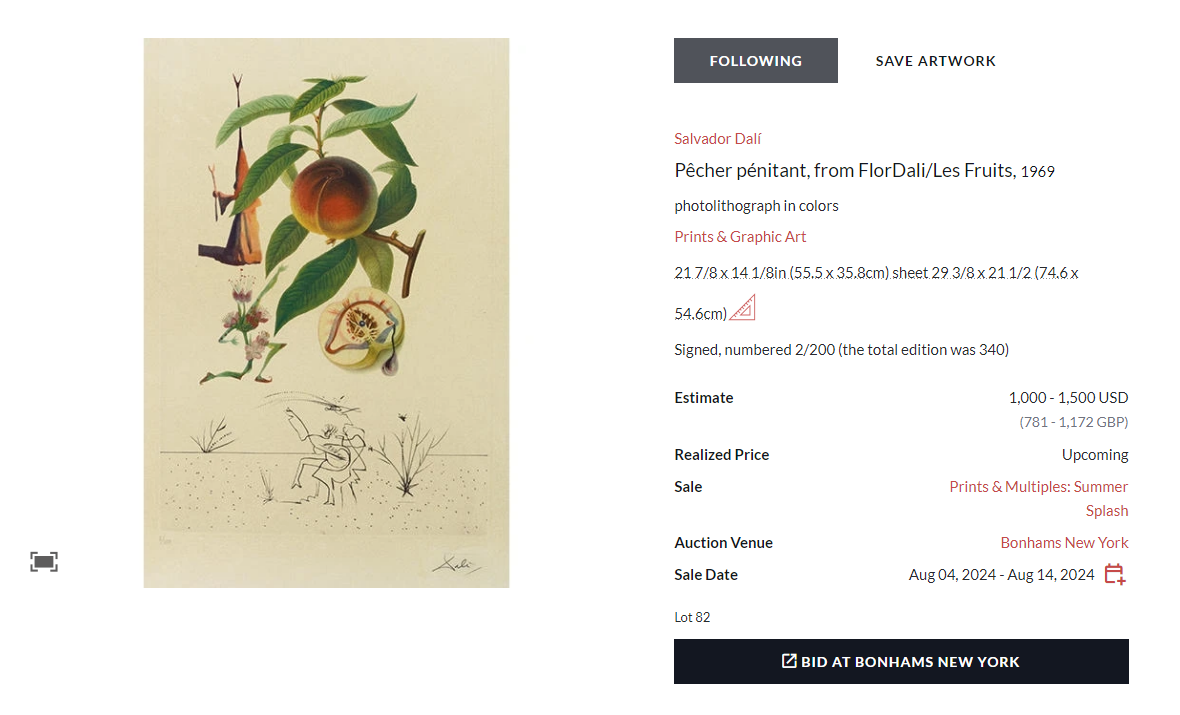This screenshot has width=1180, height=715.
Task: Click the ruler icon beside the dimensions
Action: coord(742,308)
